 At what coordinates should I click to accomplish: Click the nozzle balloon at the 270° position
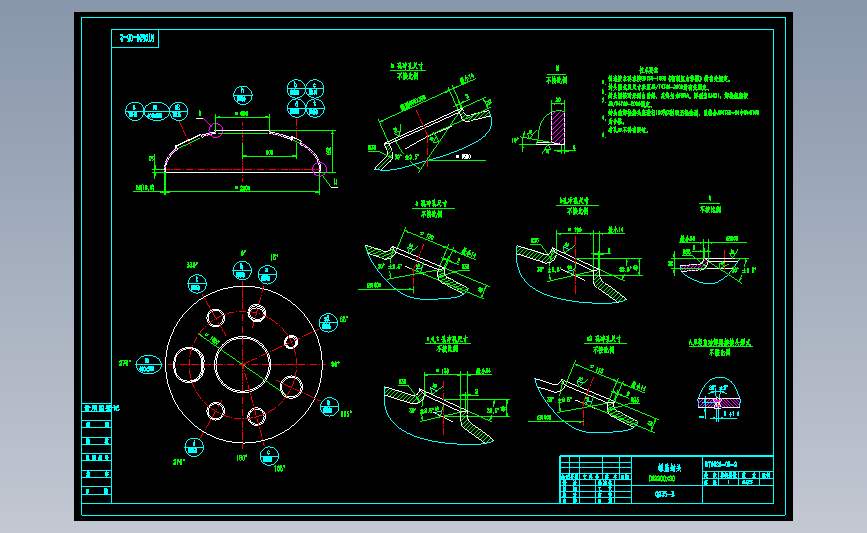point(148,364)
